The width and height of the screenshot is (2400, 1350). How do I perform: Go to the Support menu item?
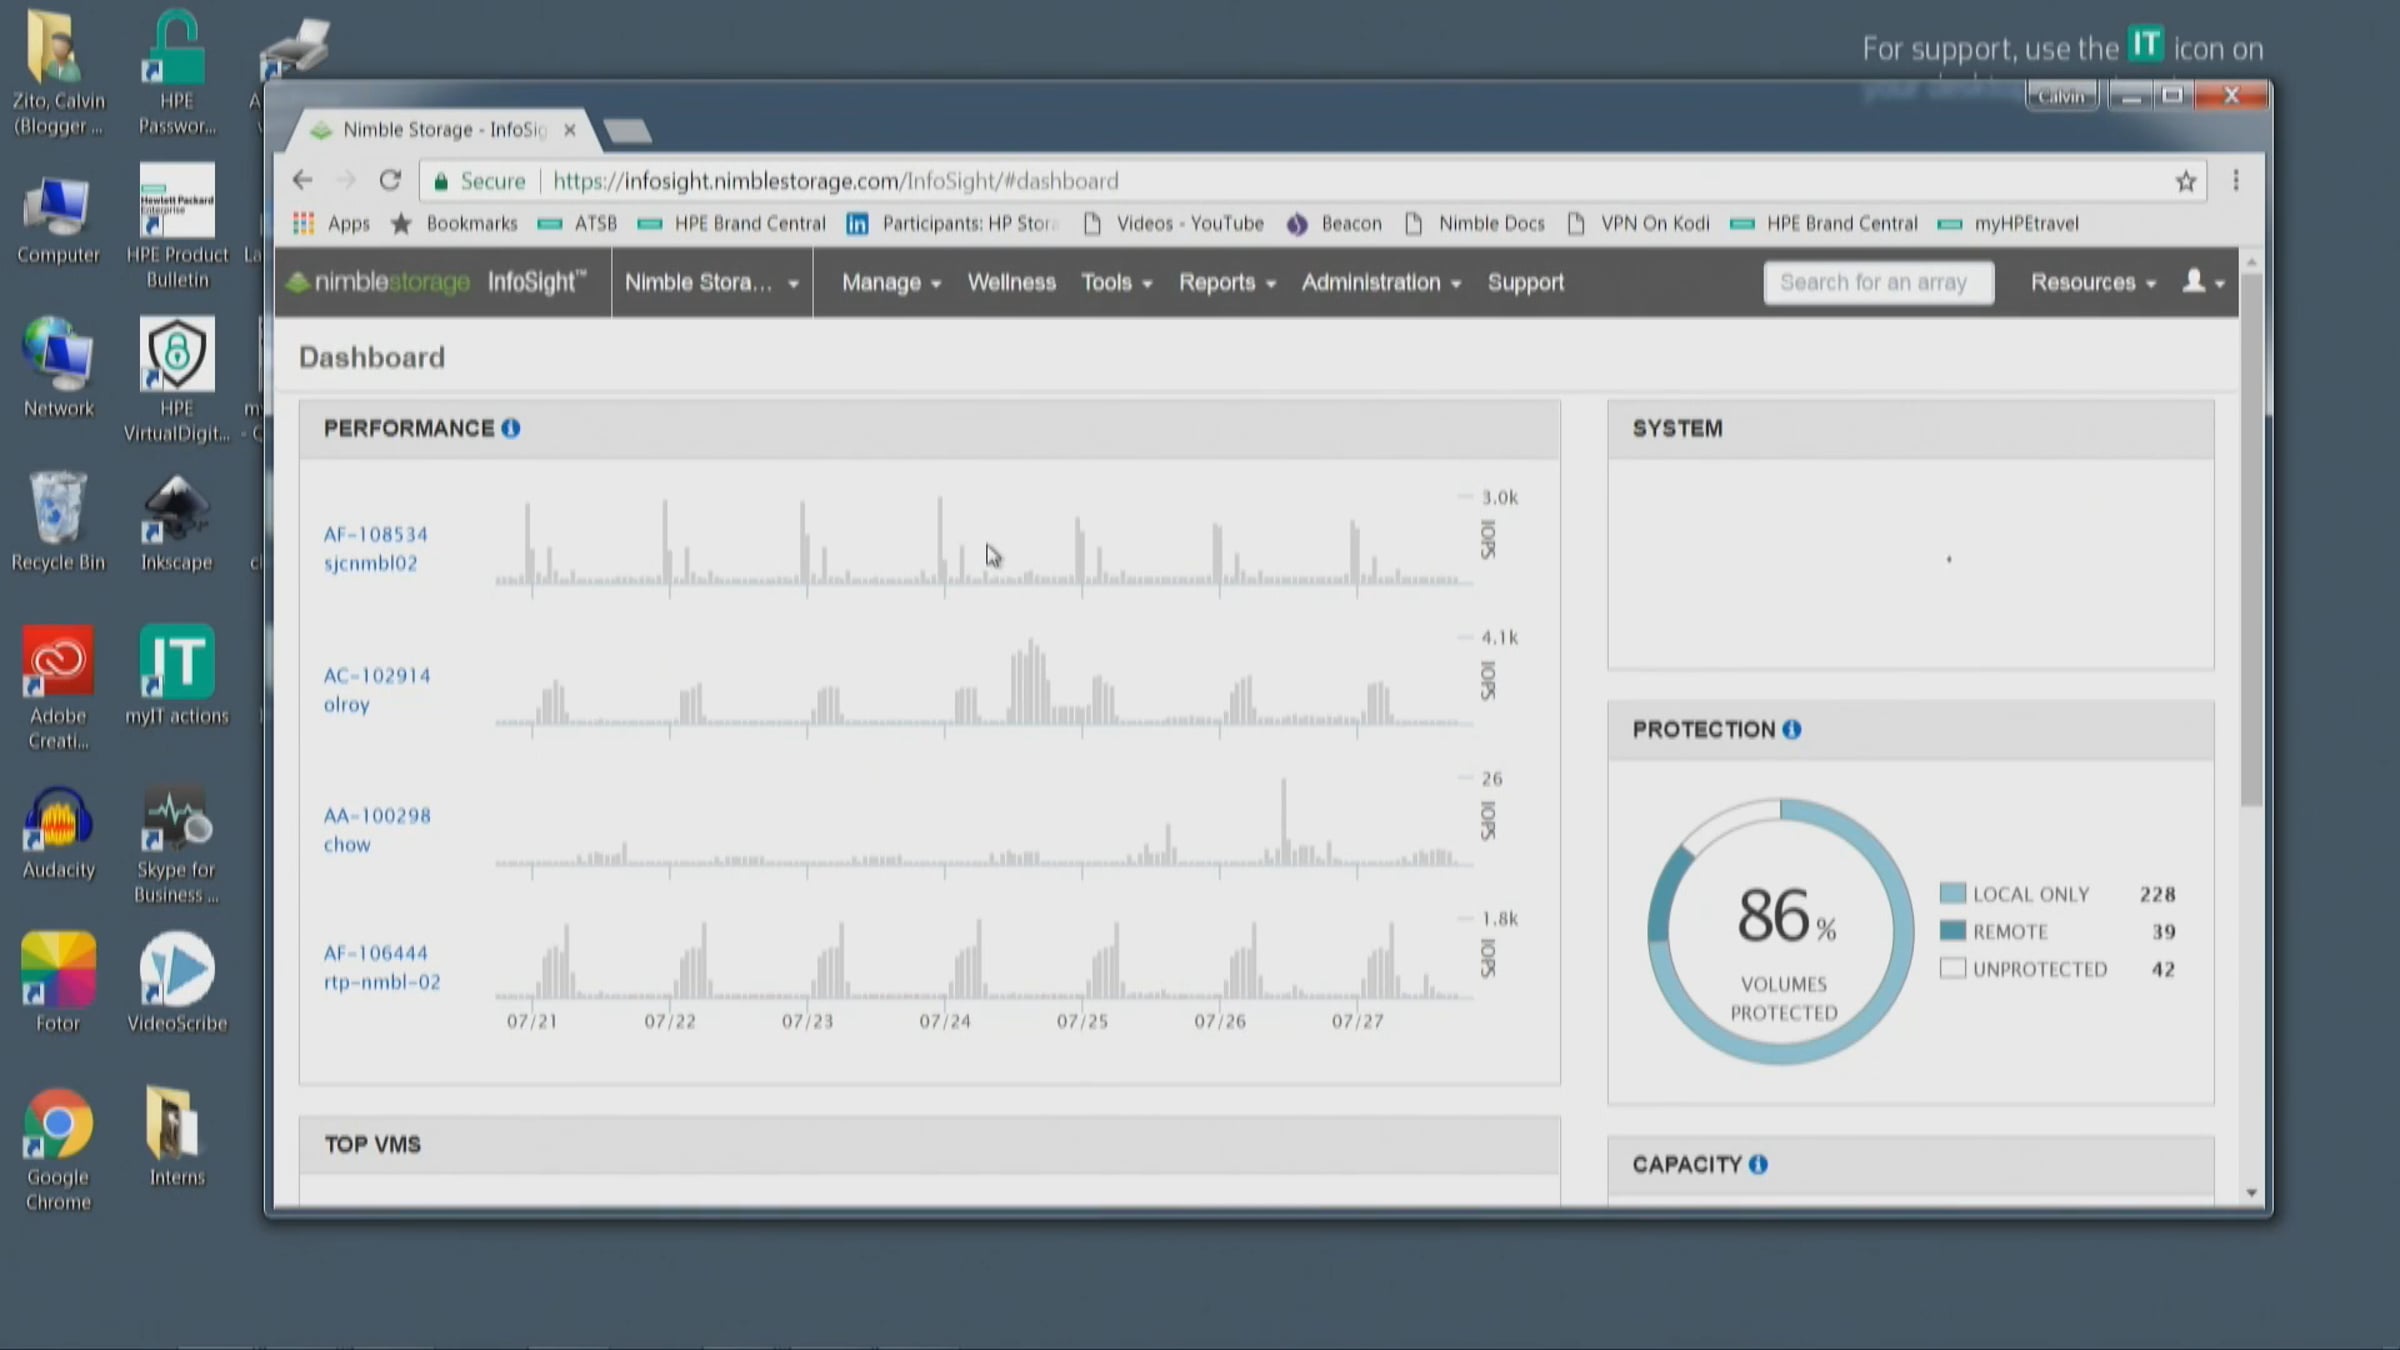click(1525, 283)
